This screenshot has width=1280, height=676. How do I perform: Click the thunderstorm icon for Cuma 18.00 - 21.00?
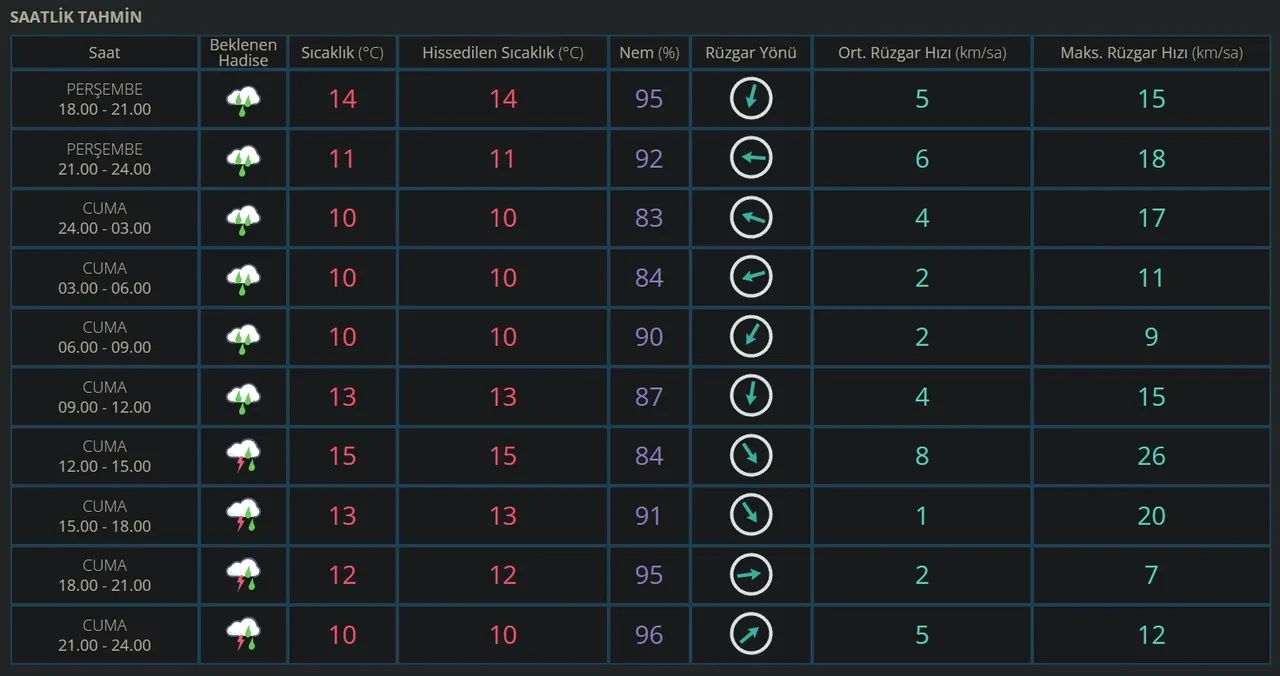pyautogui.click(x=243, y=576)
